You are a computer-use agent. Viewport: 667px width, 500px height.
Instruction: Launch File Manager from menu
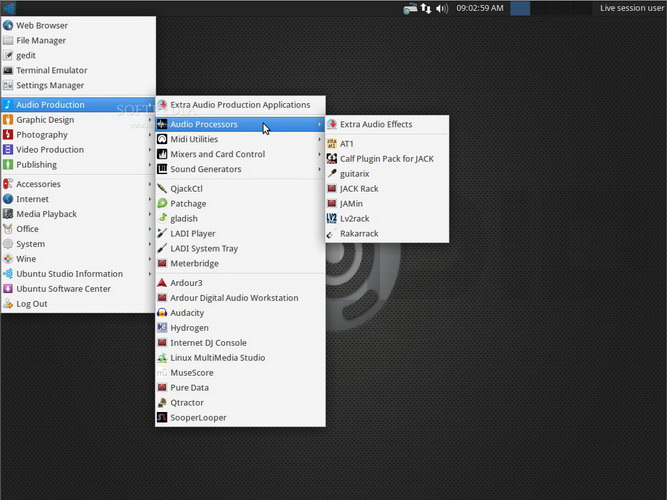pyautogui.click(x=78, y=40)
